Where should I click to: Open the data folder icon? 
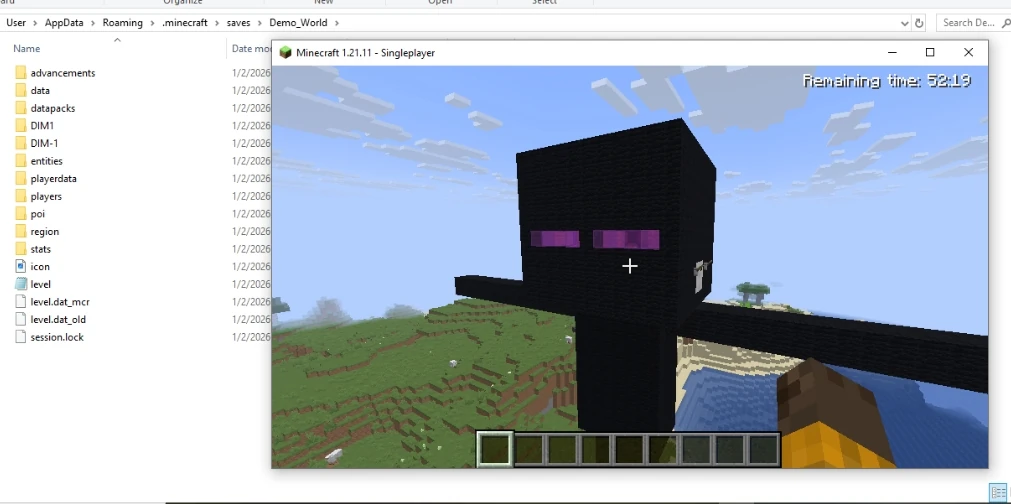coord(20,90)
